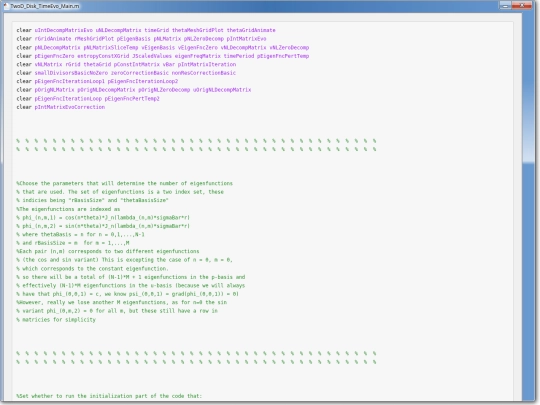Click the variable thetaGridAnimate
The height and width of the screenshot is (405, 540).
click(251, 30)
